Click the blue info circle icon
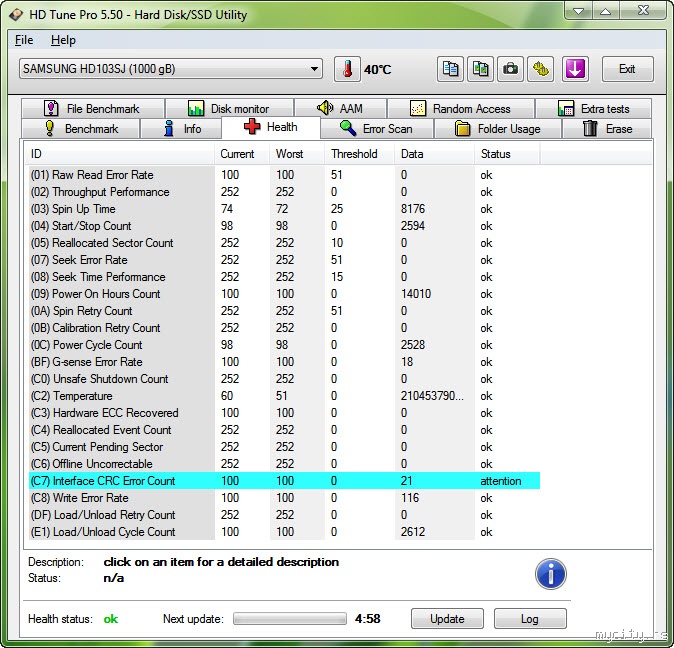Screen dimensions: 674x648 (551, 574)
